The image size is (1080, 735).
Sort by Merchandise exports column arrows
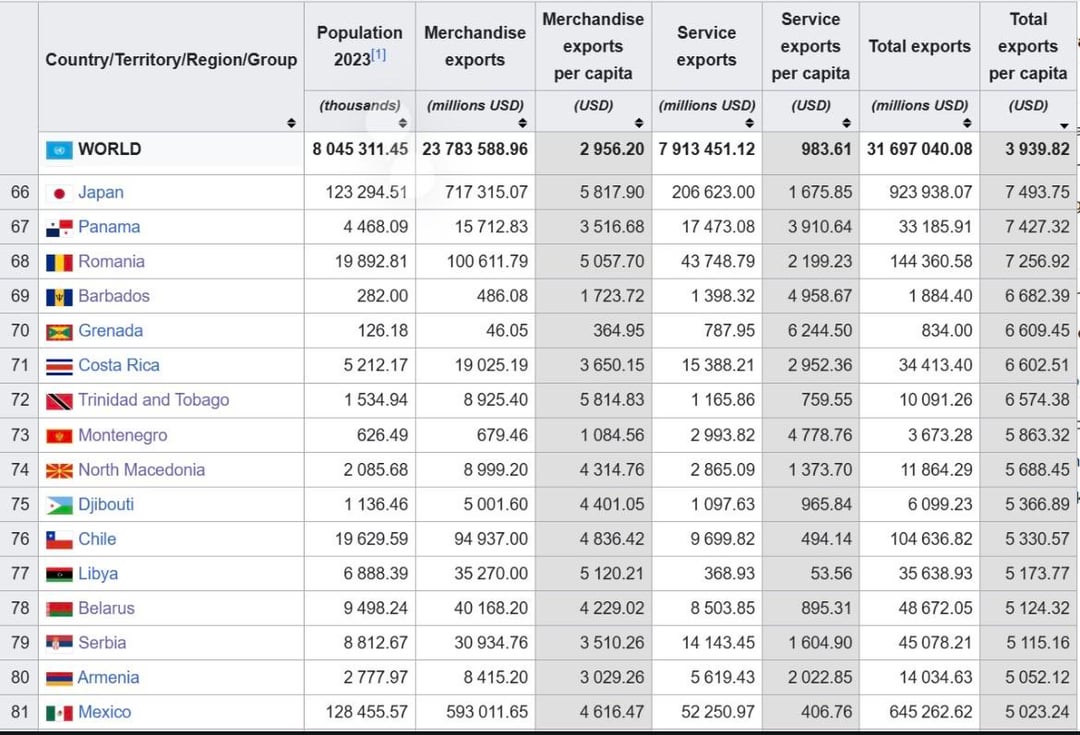pyautogui.click(x=522, y=123)
